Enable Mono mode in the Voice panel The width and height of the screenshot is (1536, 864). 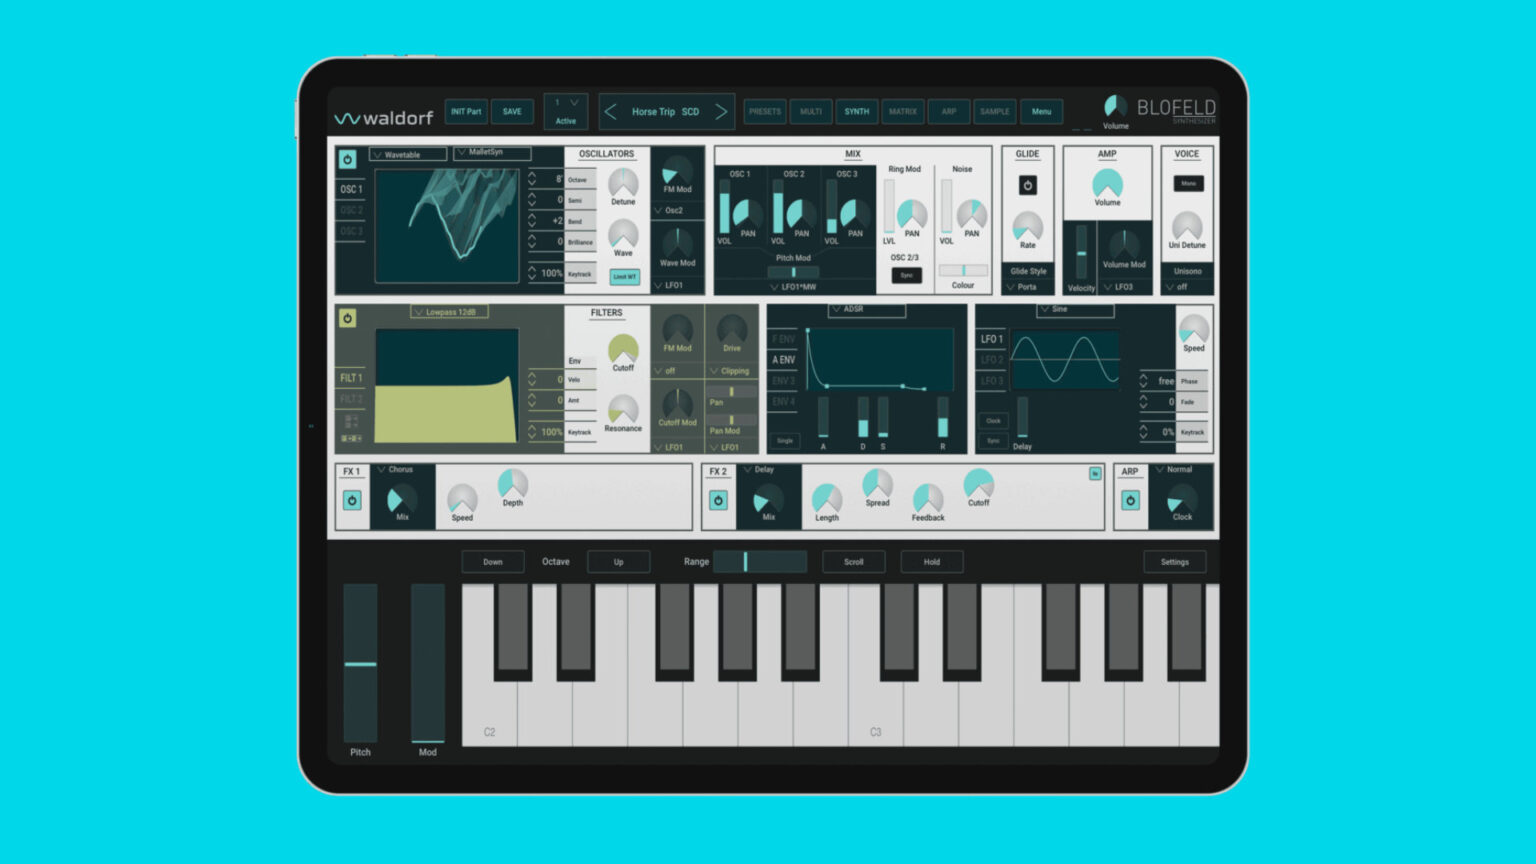coord(1187,184)
